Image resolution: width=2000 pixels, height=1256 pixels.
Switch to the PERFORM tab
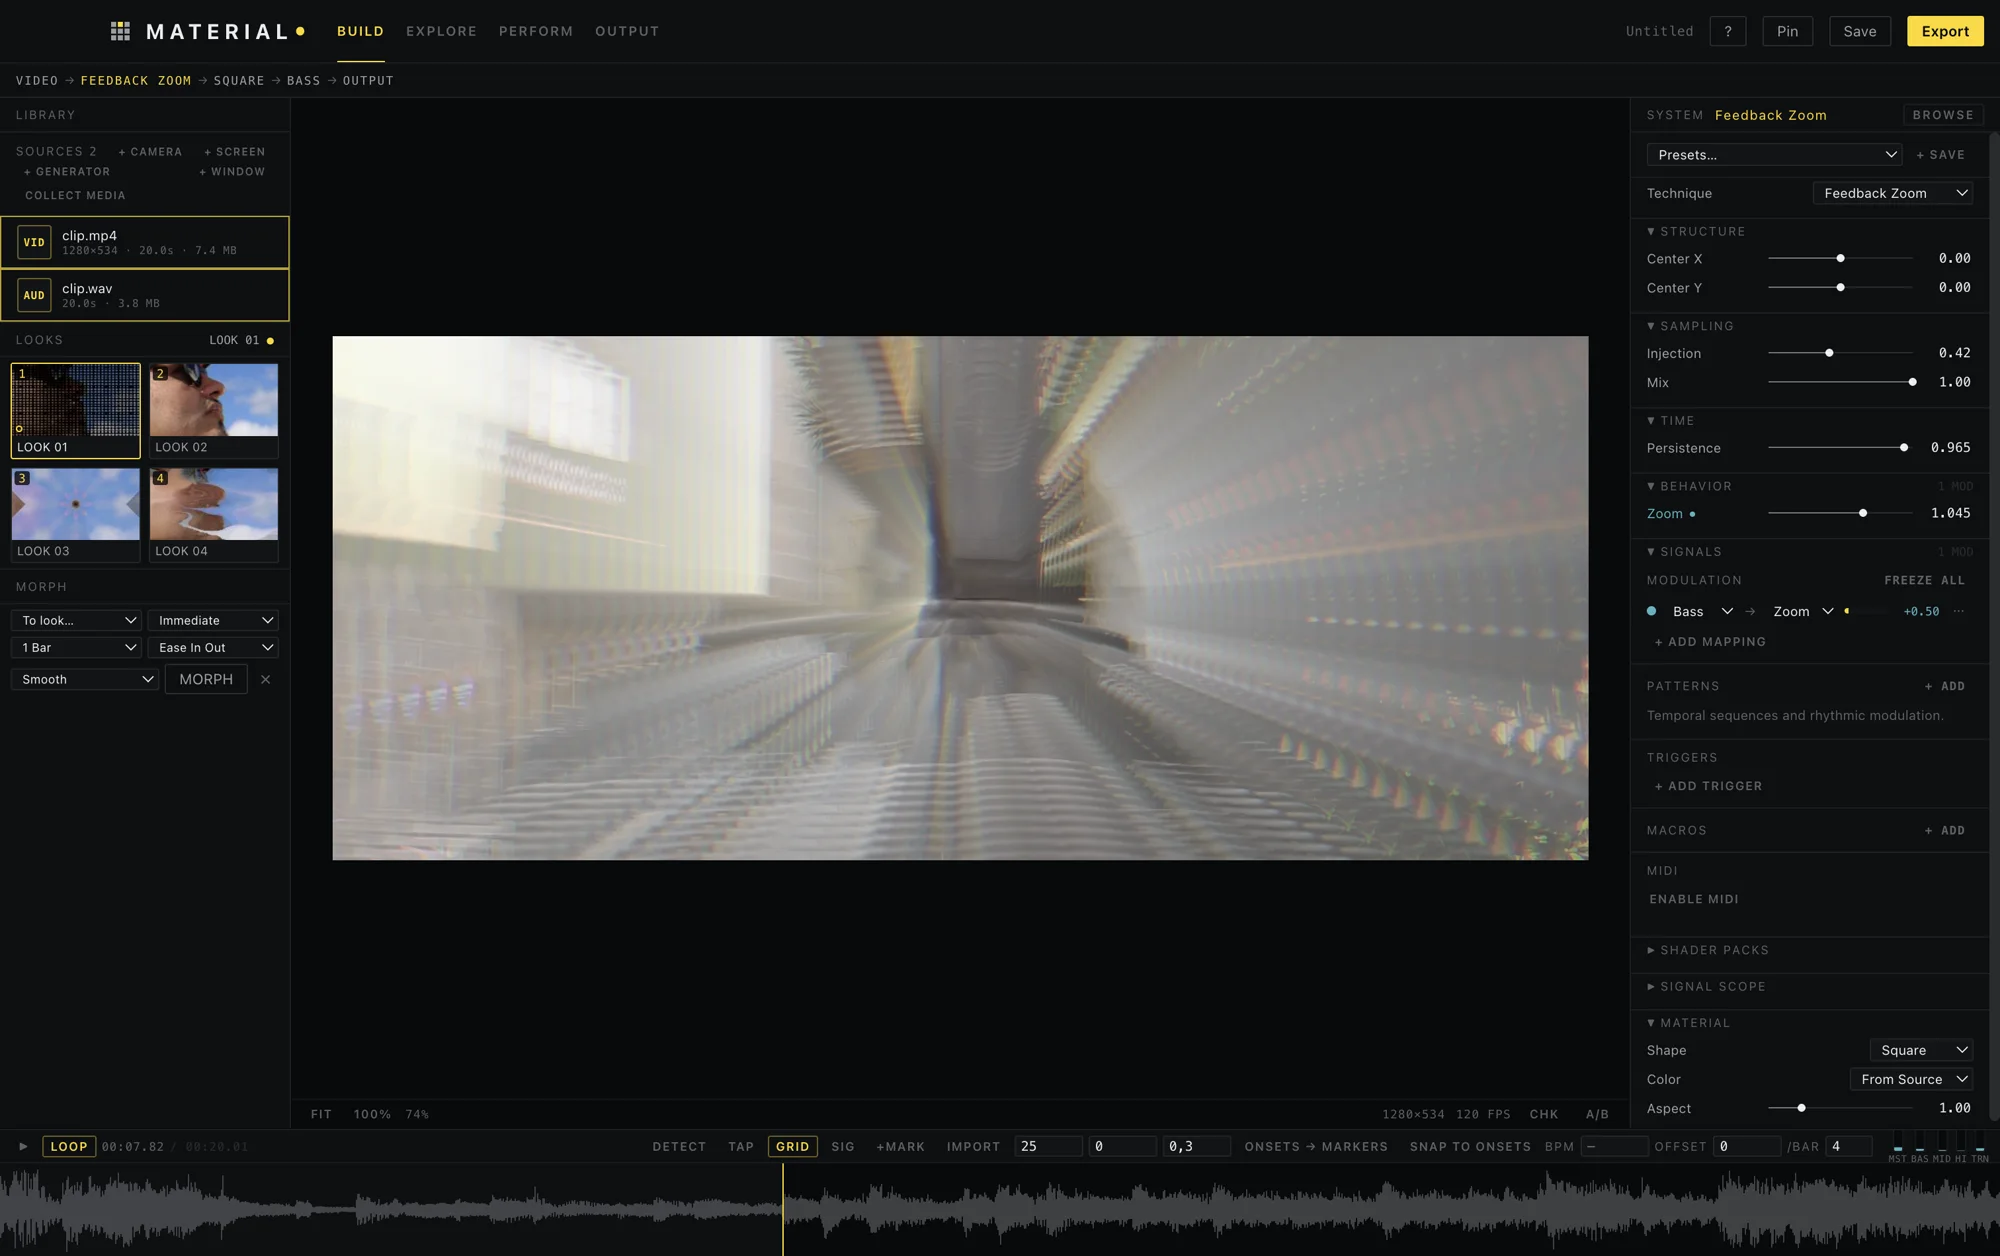coord(536,31)
